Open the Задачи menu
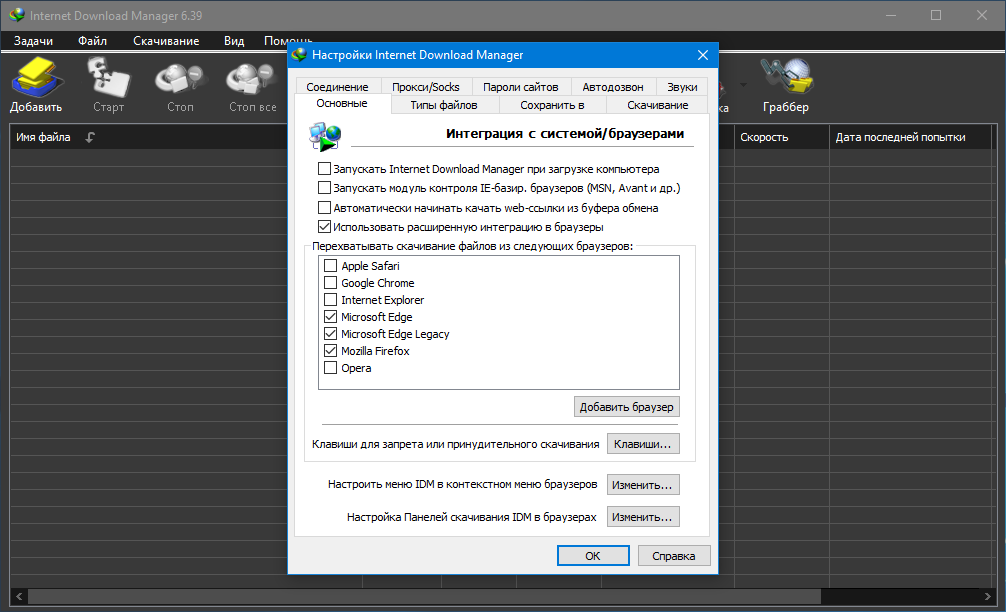The height and width of the screenshot is (612, 1006). 33,41
